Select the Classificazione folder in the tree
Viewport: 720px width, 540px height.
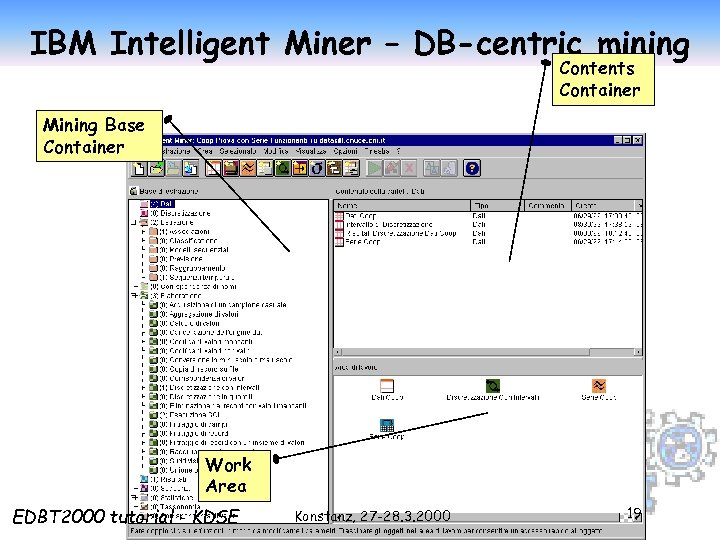click(x=188, y=241)
